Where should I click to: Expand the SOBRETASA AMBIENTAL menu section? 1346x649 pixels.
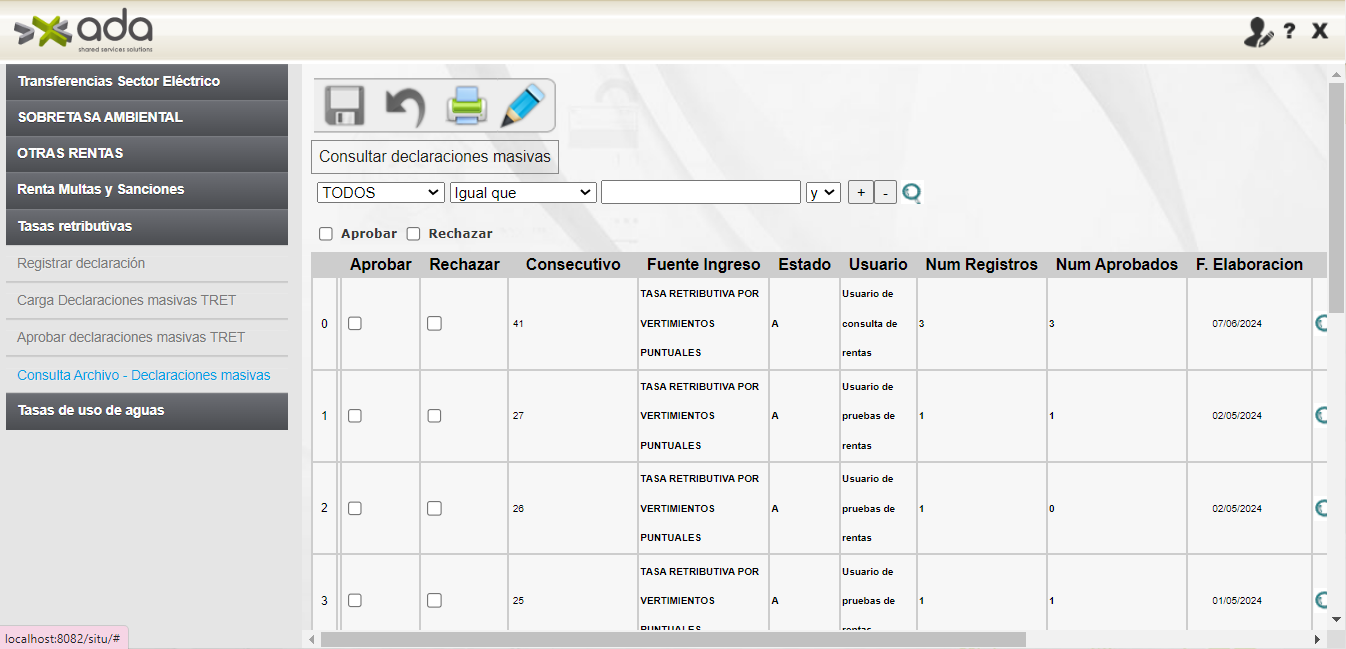coord(147,118)
